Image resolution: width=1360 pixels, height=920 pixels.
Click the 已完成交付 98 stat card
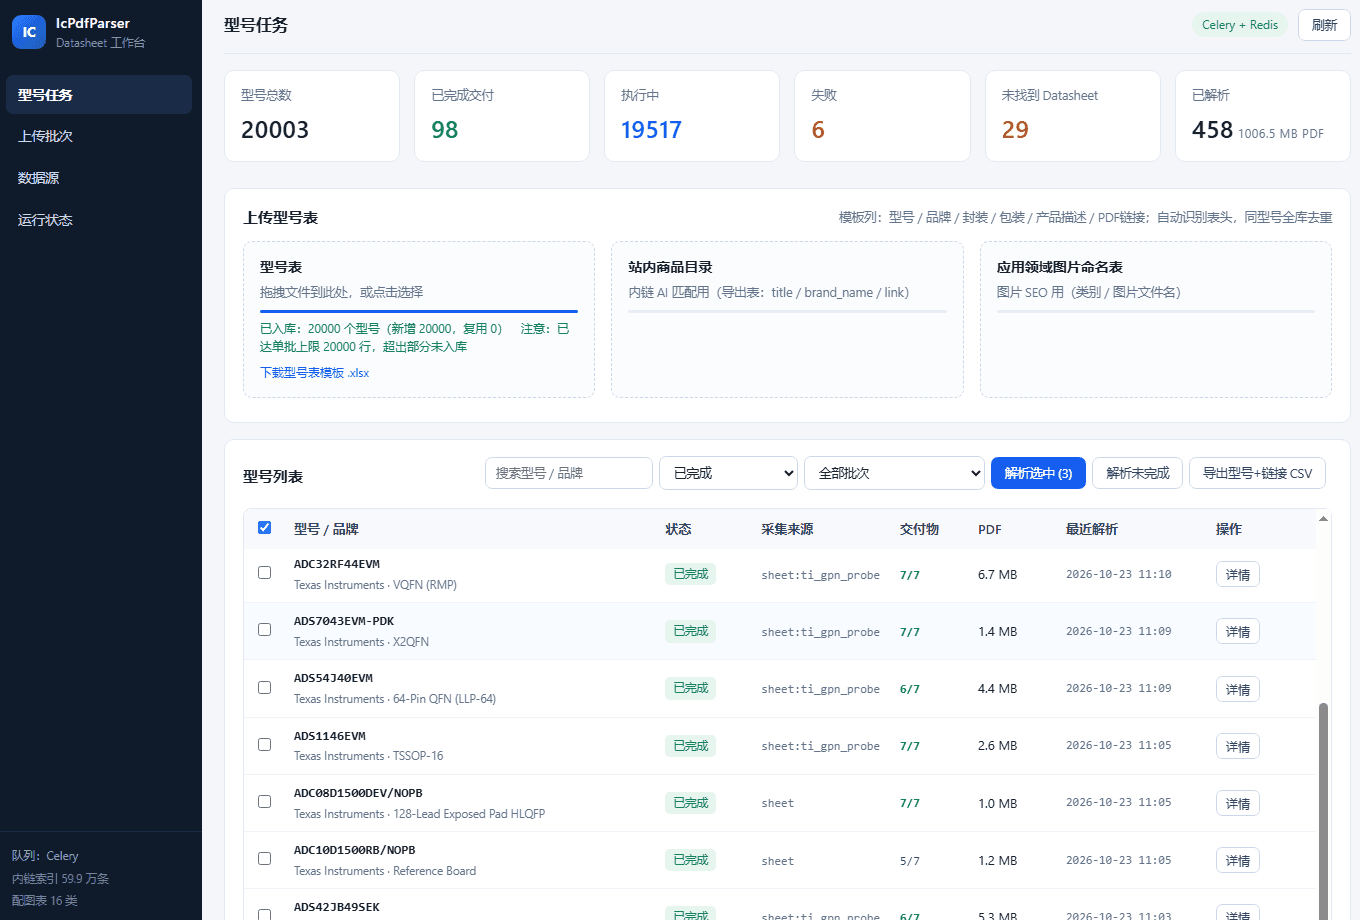point(502,116)
